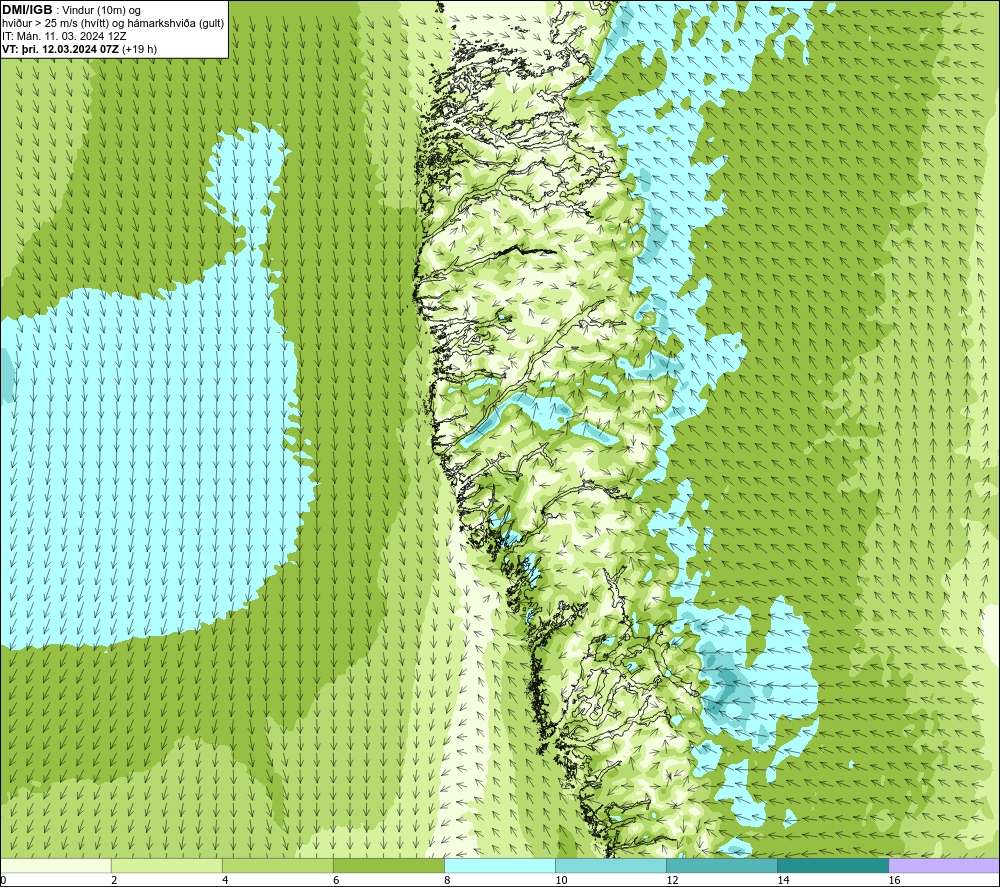Click the color scale label '10'
Image resolution: width=1000 pixels, height=887 pixels.
click(x=561, y=880)
